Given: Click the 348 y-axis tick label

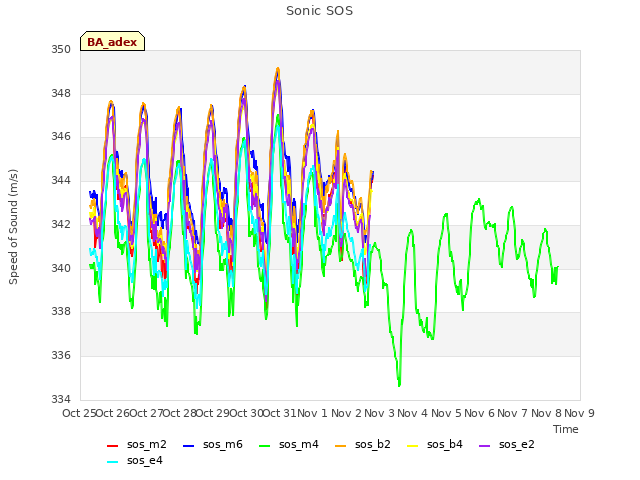Looking at the screenshot, I should point(61,93).
